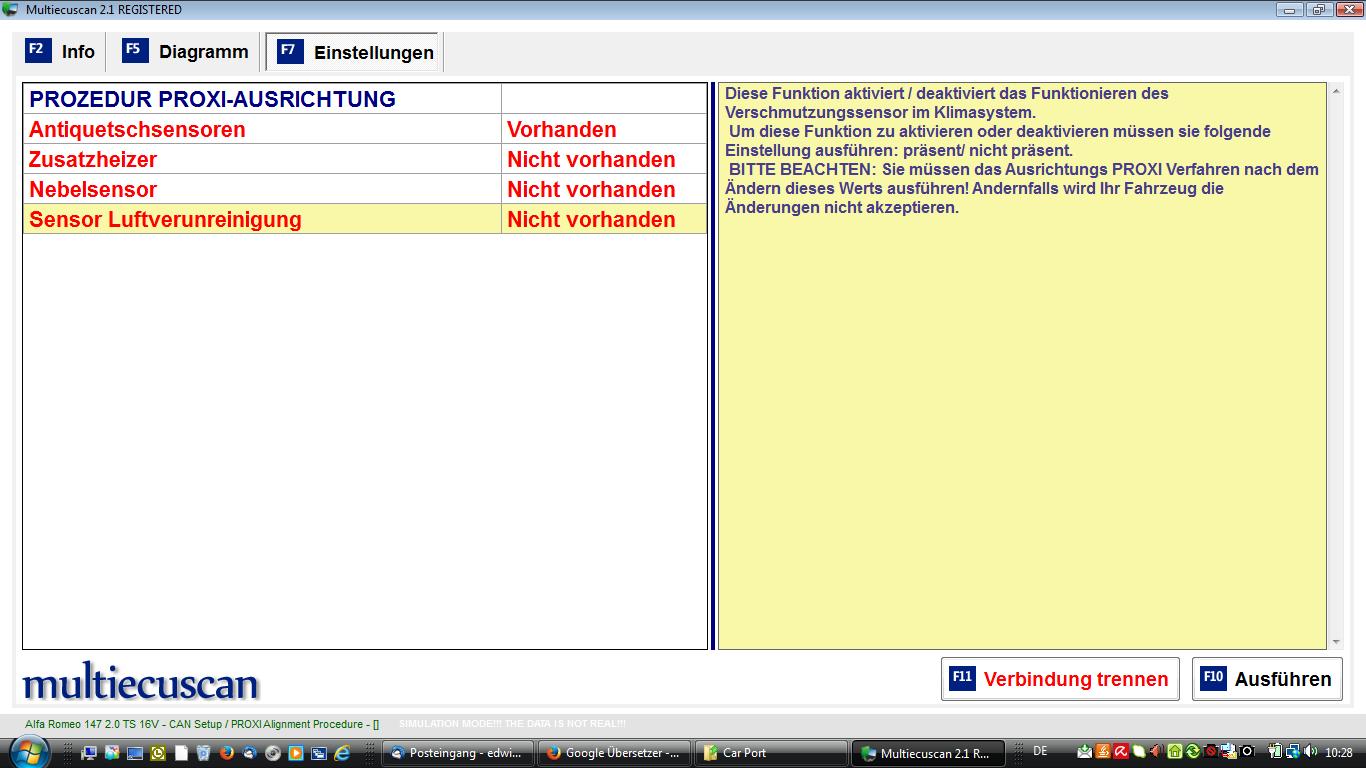Screen dimensions: 1366x768
Task: Select the Sensor Luftverunreinigung setting
Action: tap(262, 219)
